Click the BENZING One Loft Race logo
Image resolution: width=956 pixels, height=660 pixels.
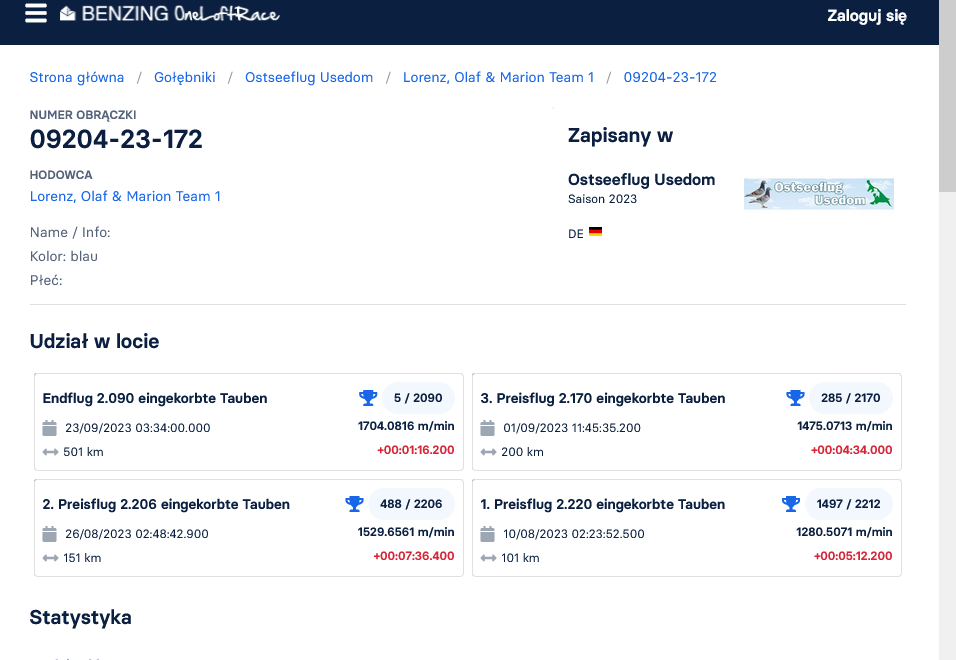point(169,14)
